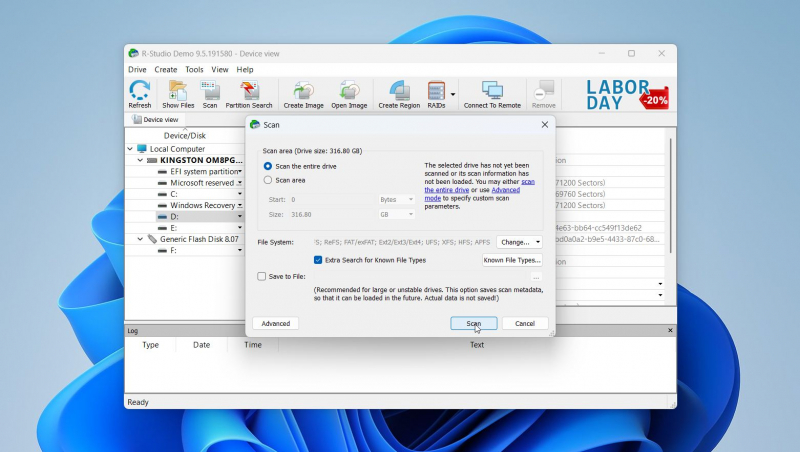This screenshot has width=800, height=452.
Task: Click the Save to File browse button
Action: pos(536,277)
